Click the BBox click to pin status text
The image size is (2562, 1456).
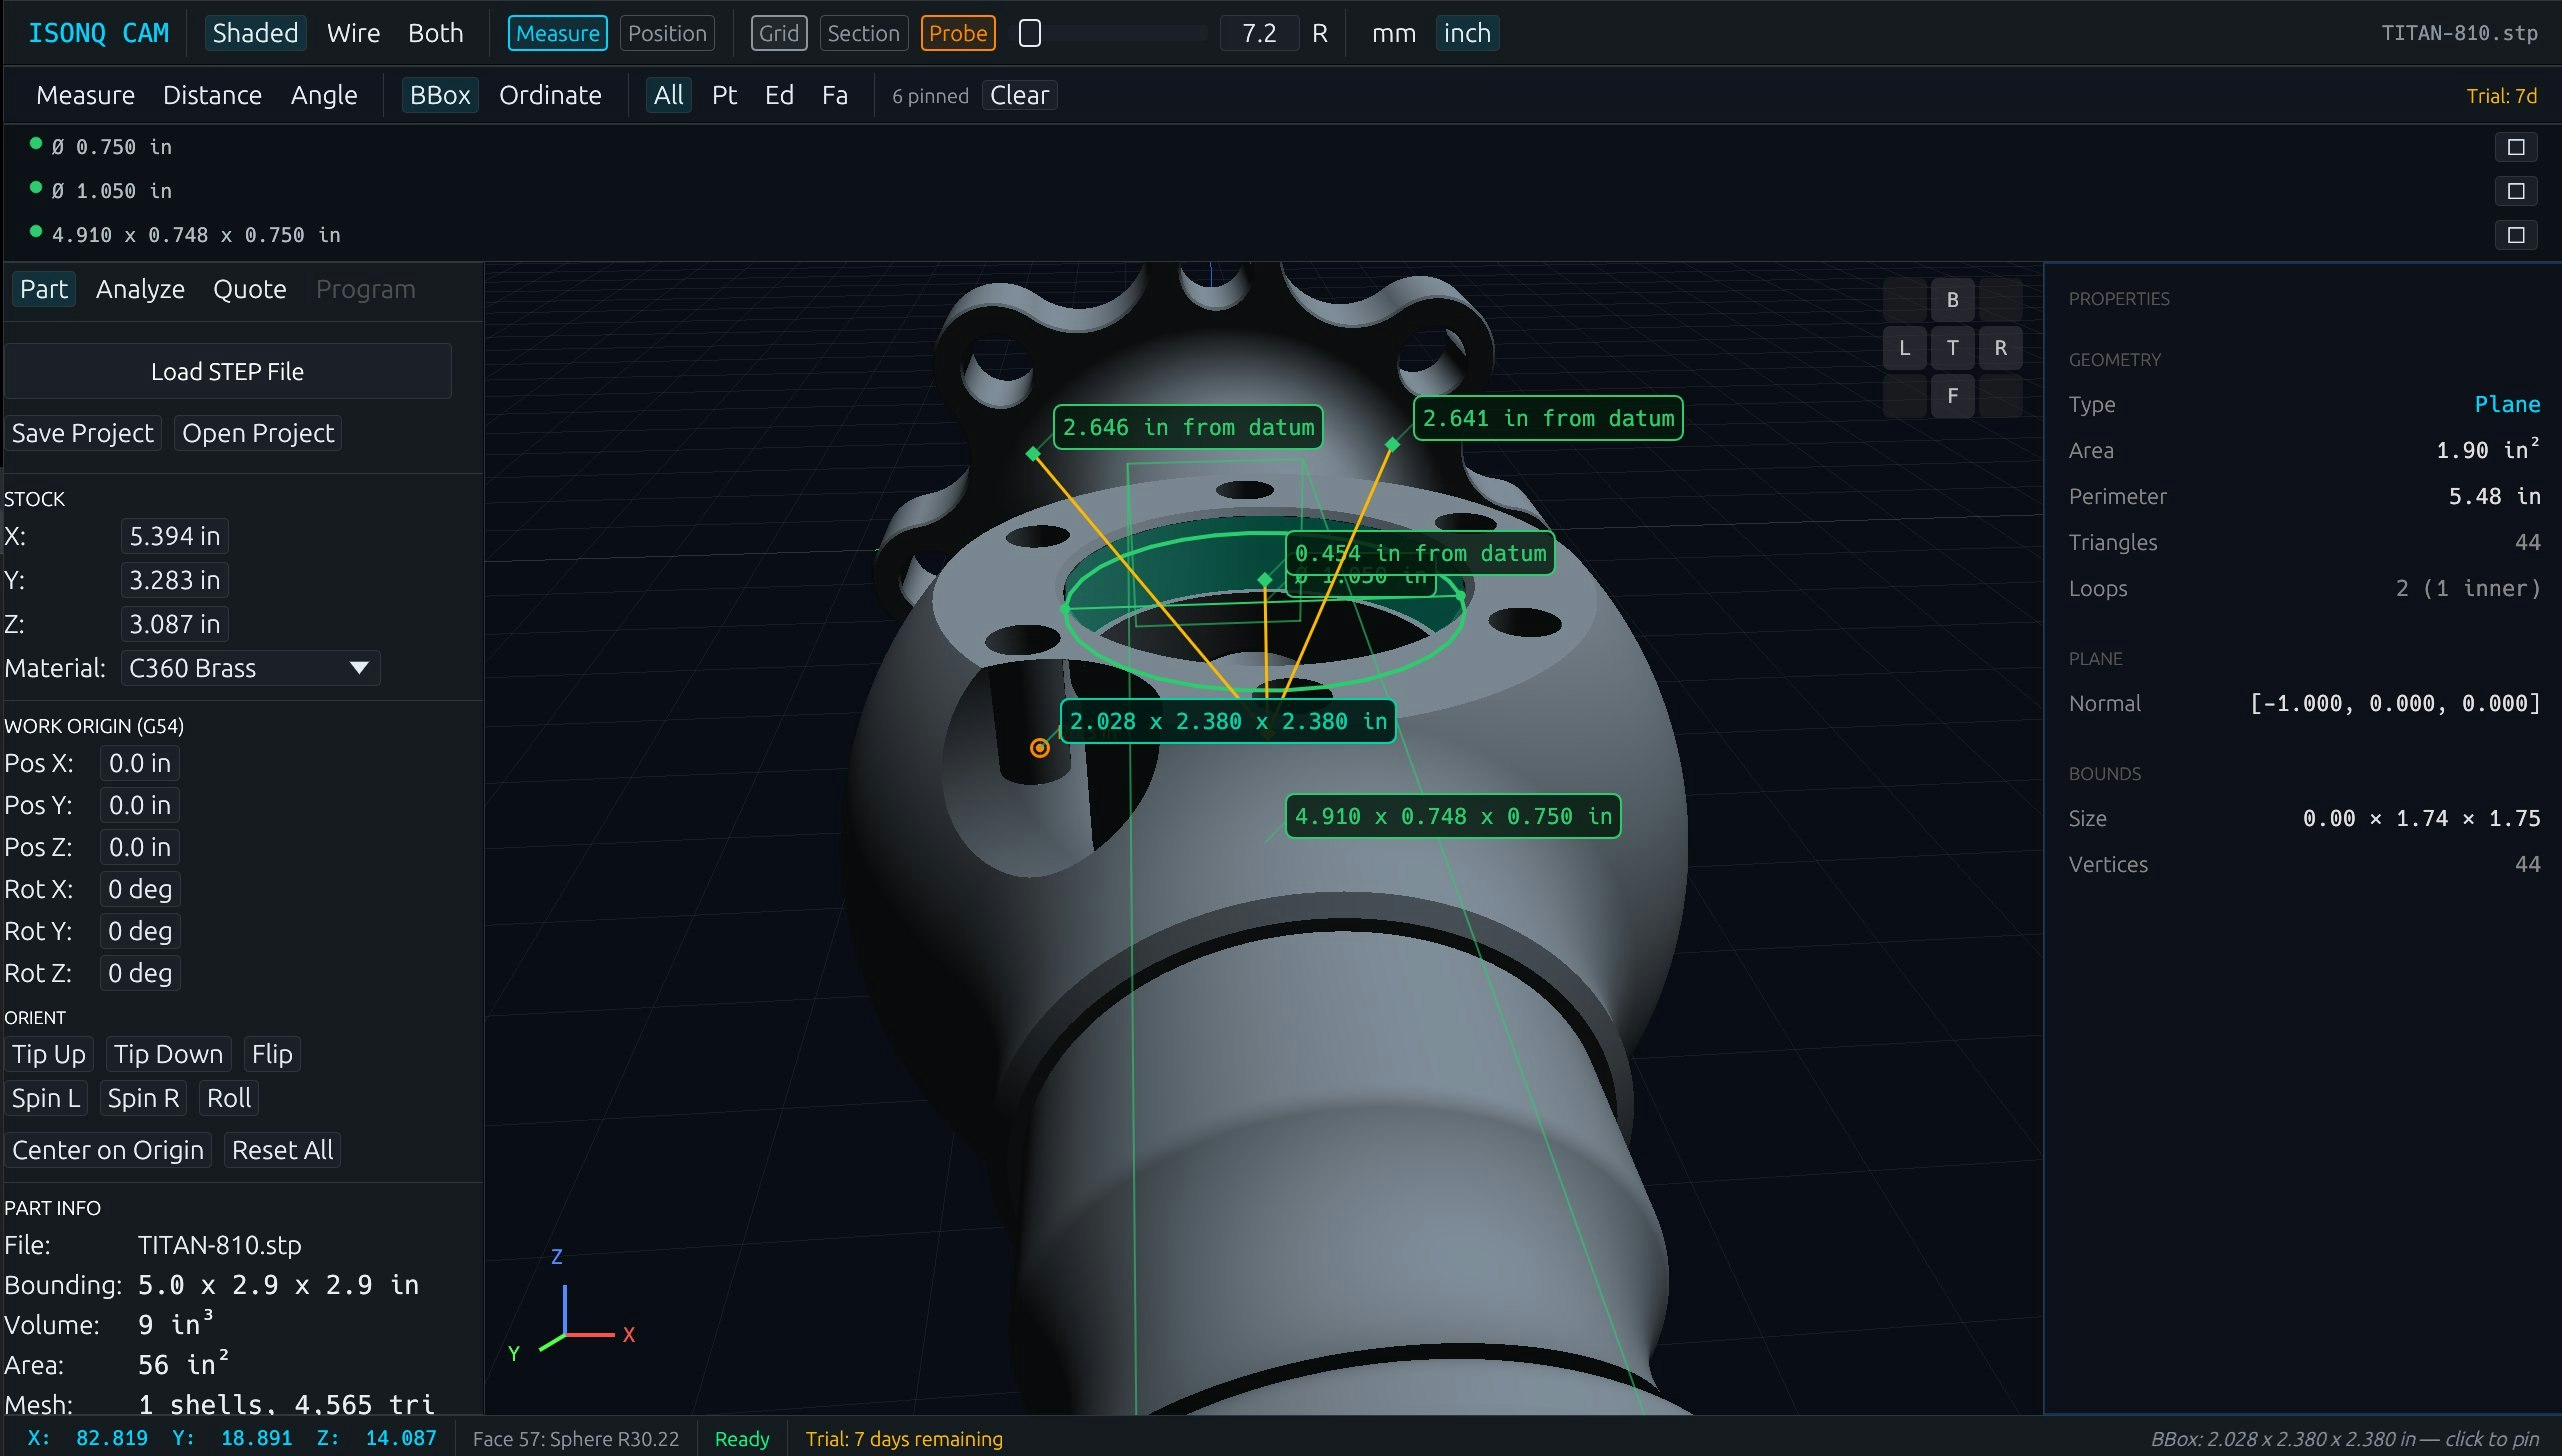(x=2344, y=1439)
